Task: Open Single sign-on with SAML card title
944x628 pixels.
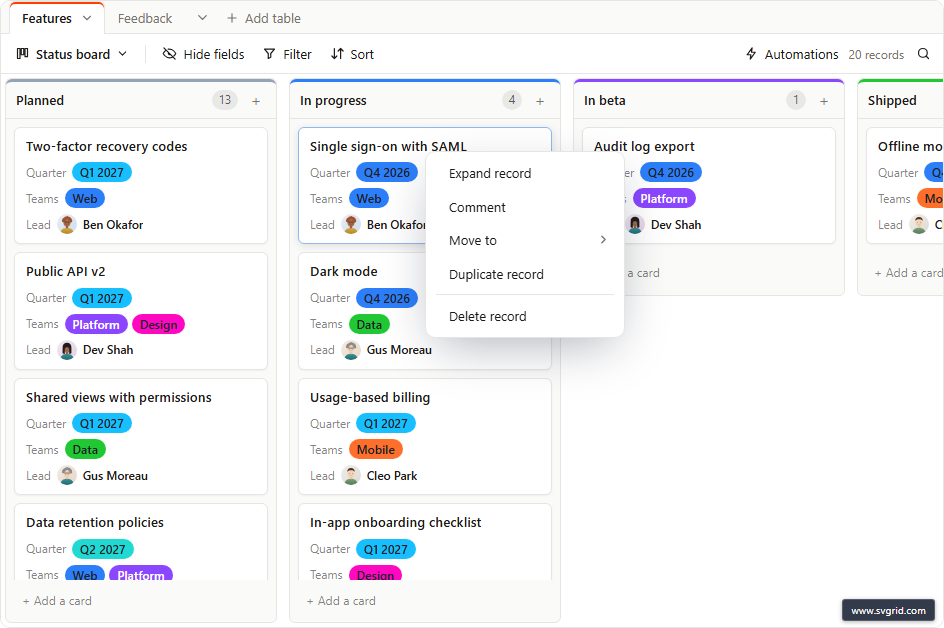Action: click(388, 146)
